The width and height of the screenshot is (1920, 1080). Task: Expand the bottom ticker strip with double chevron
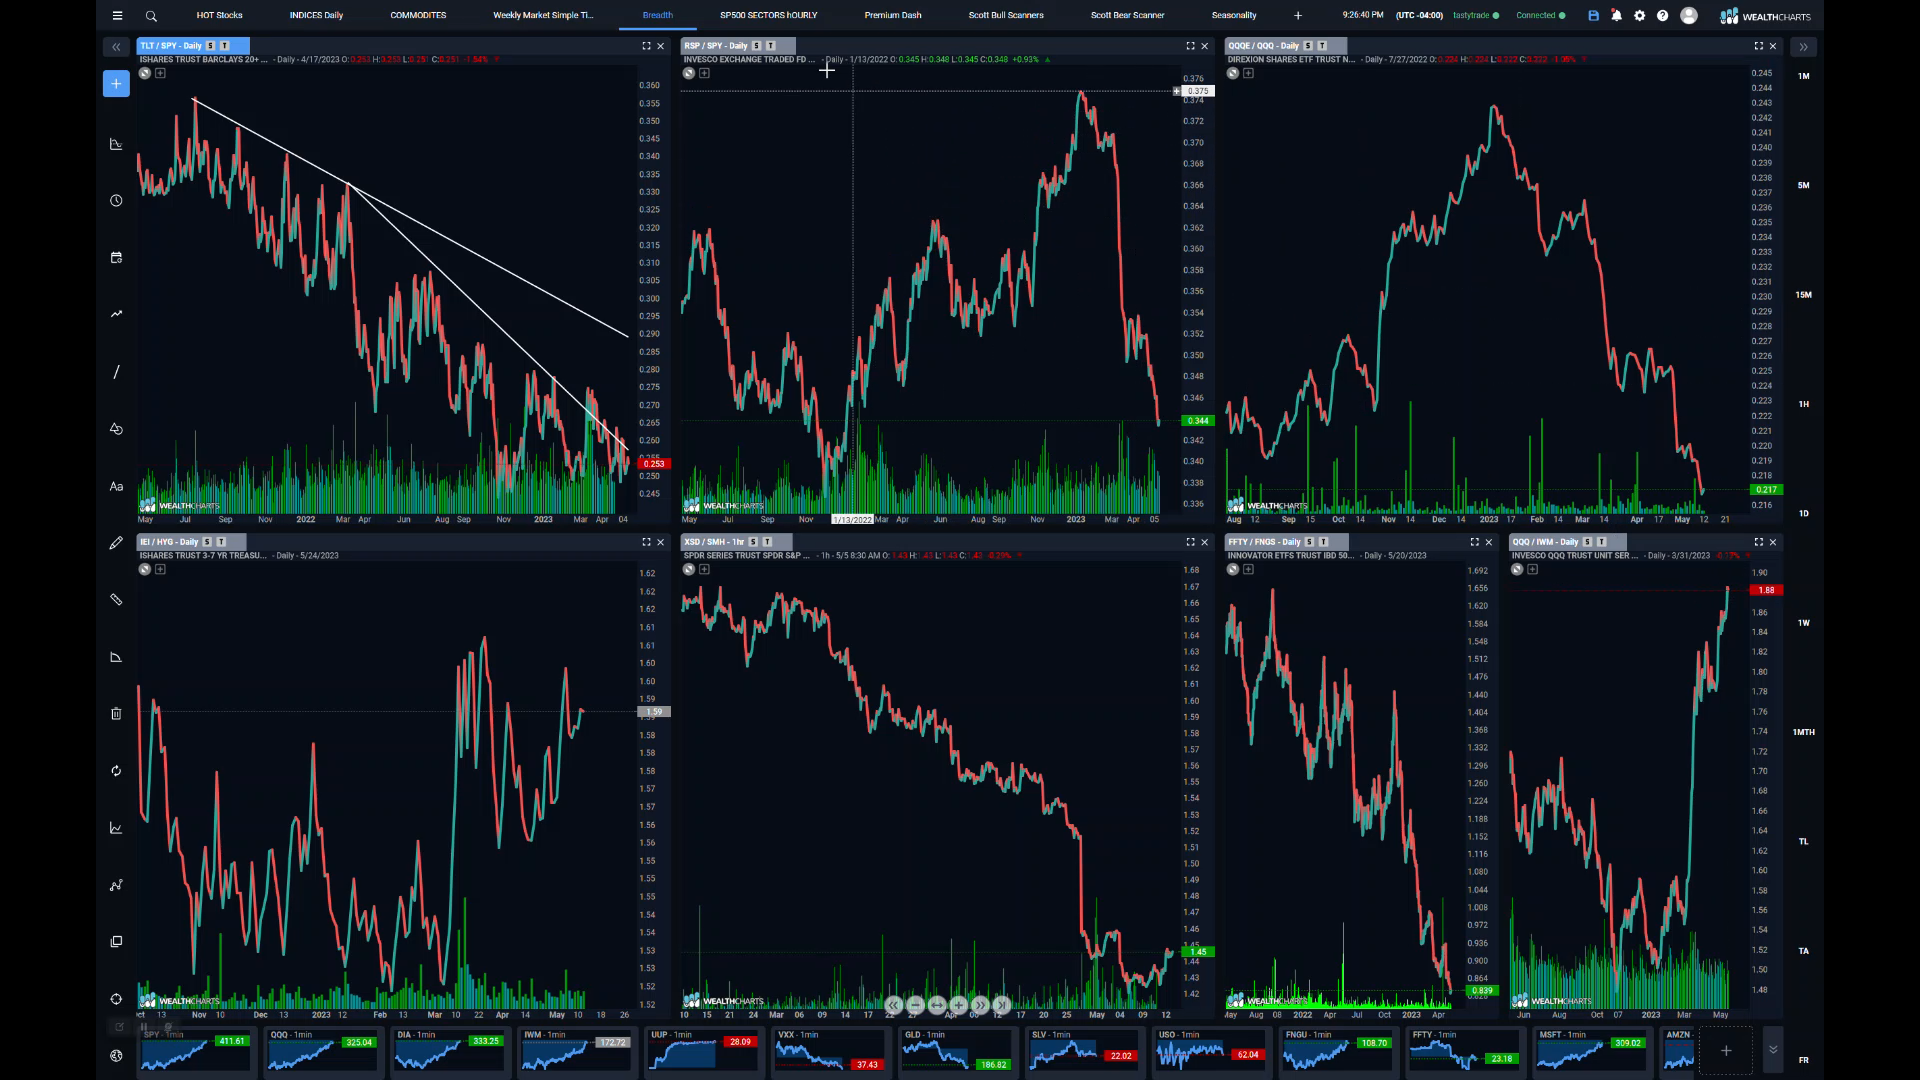pyautogui.click(x=1773, y=1050)
